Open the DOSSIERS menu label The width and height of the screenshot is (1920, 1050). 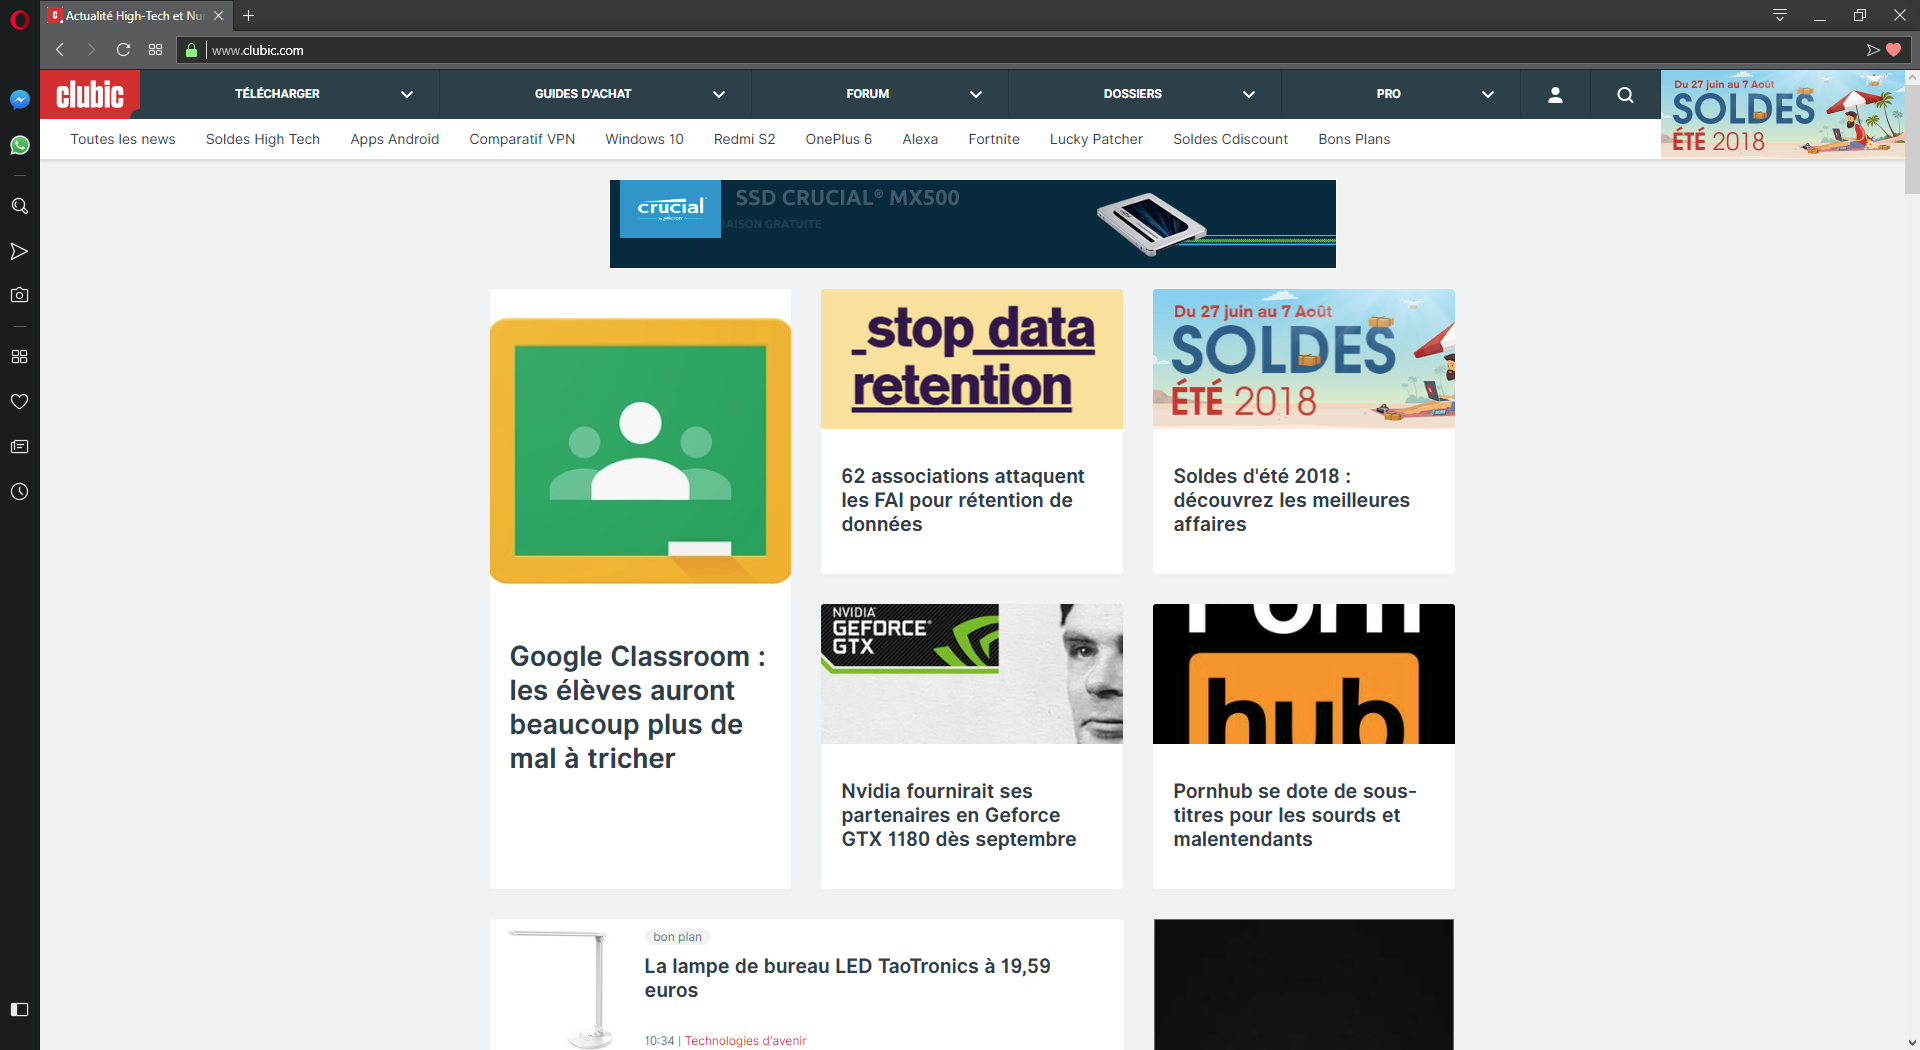pyautogui.click(x=1132, y=94)
